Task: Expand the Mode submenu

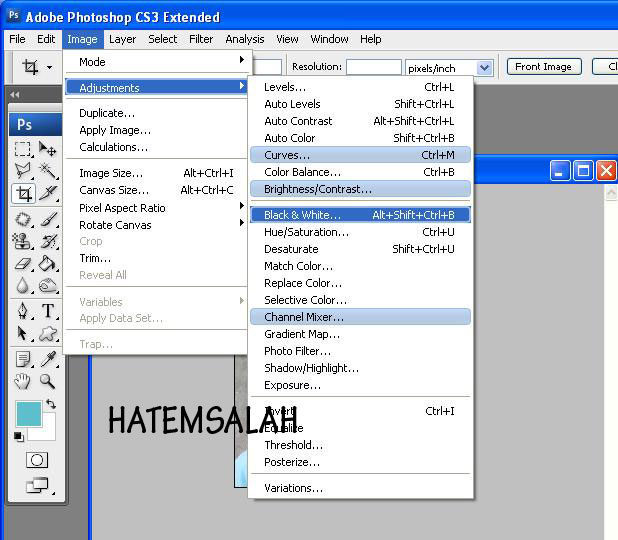Action: pos(156,61)
